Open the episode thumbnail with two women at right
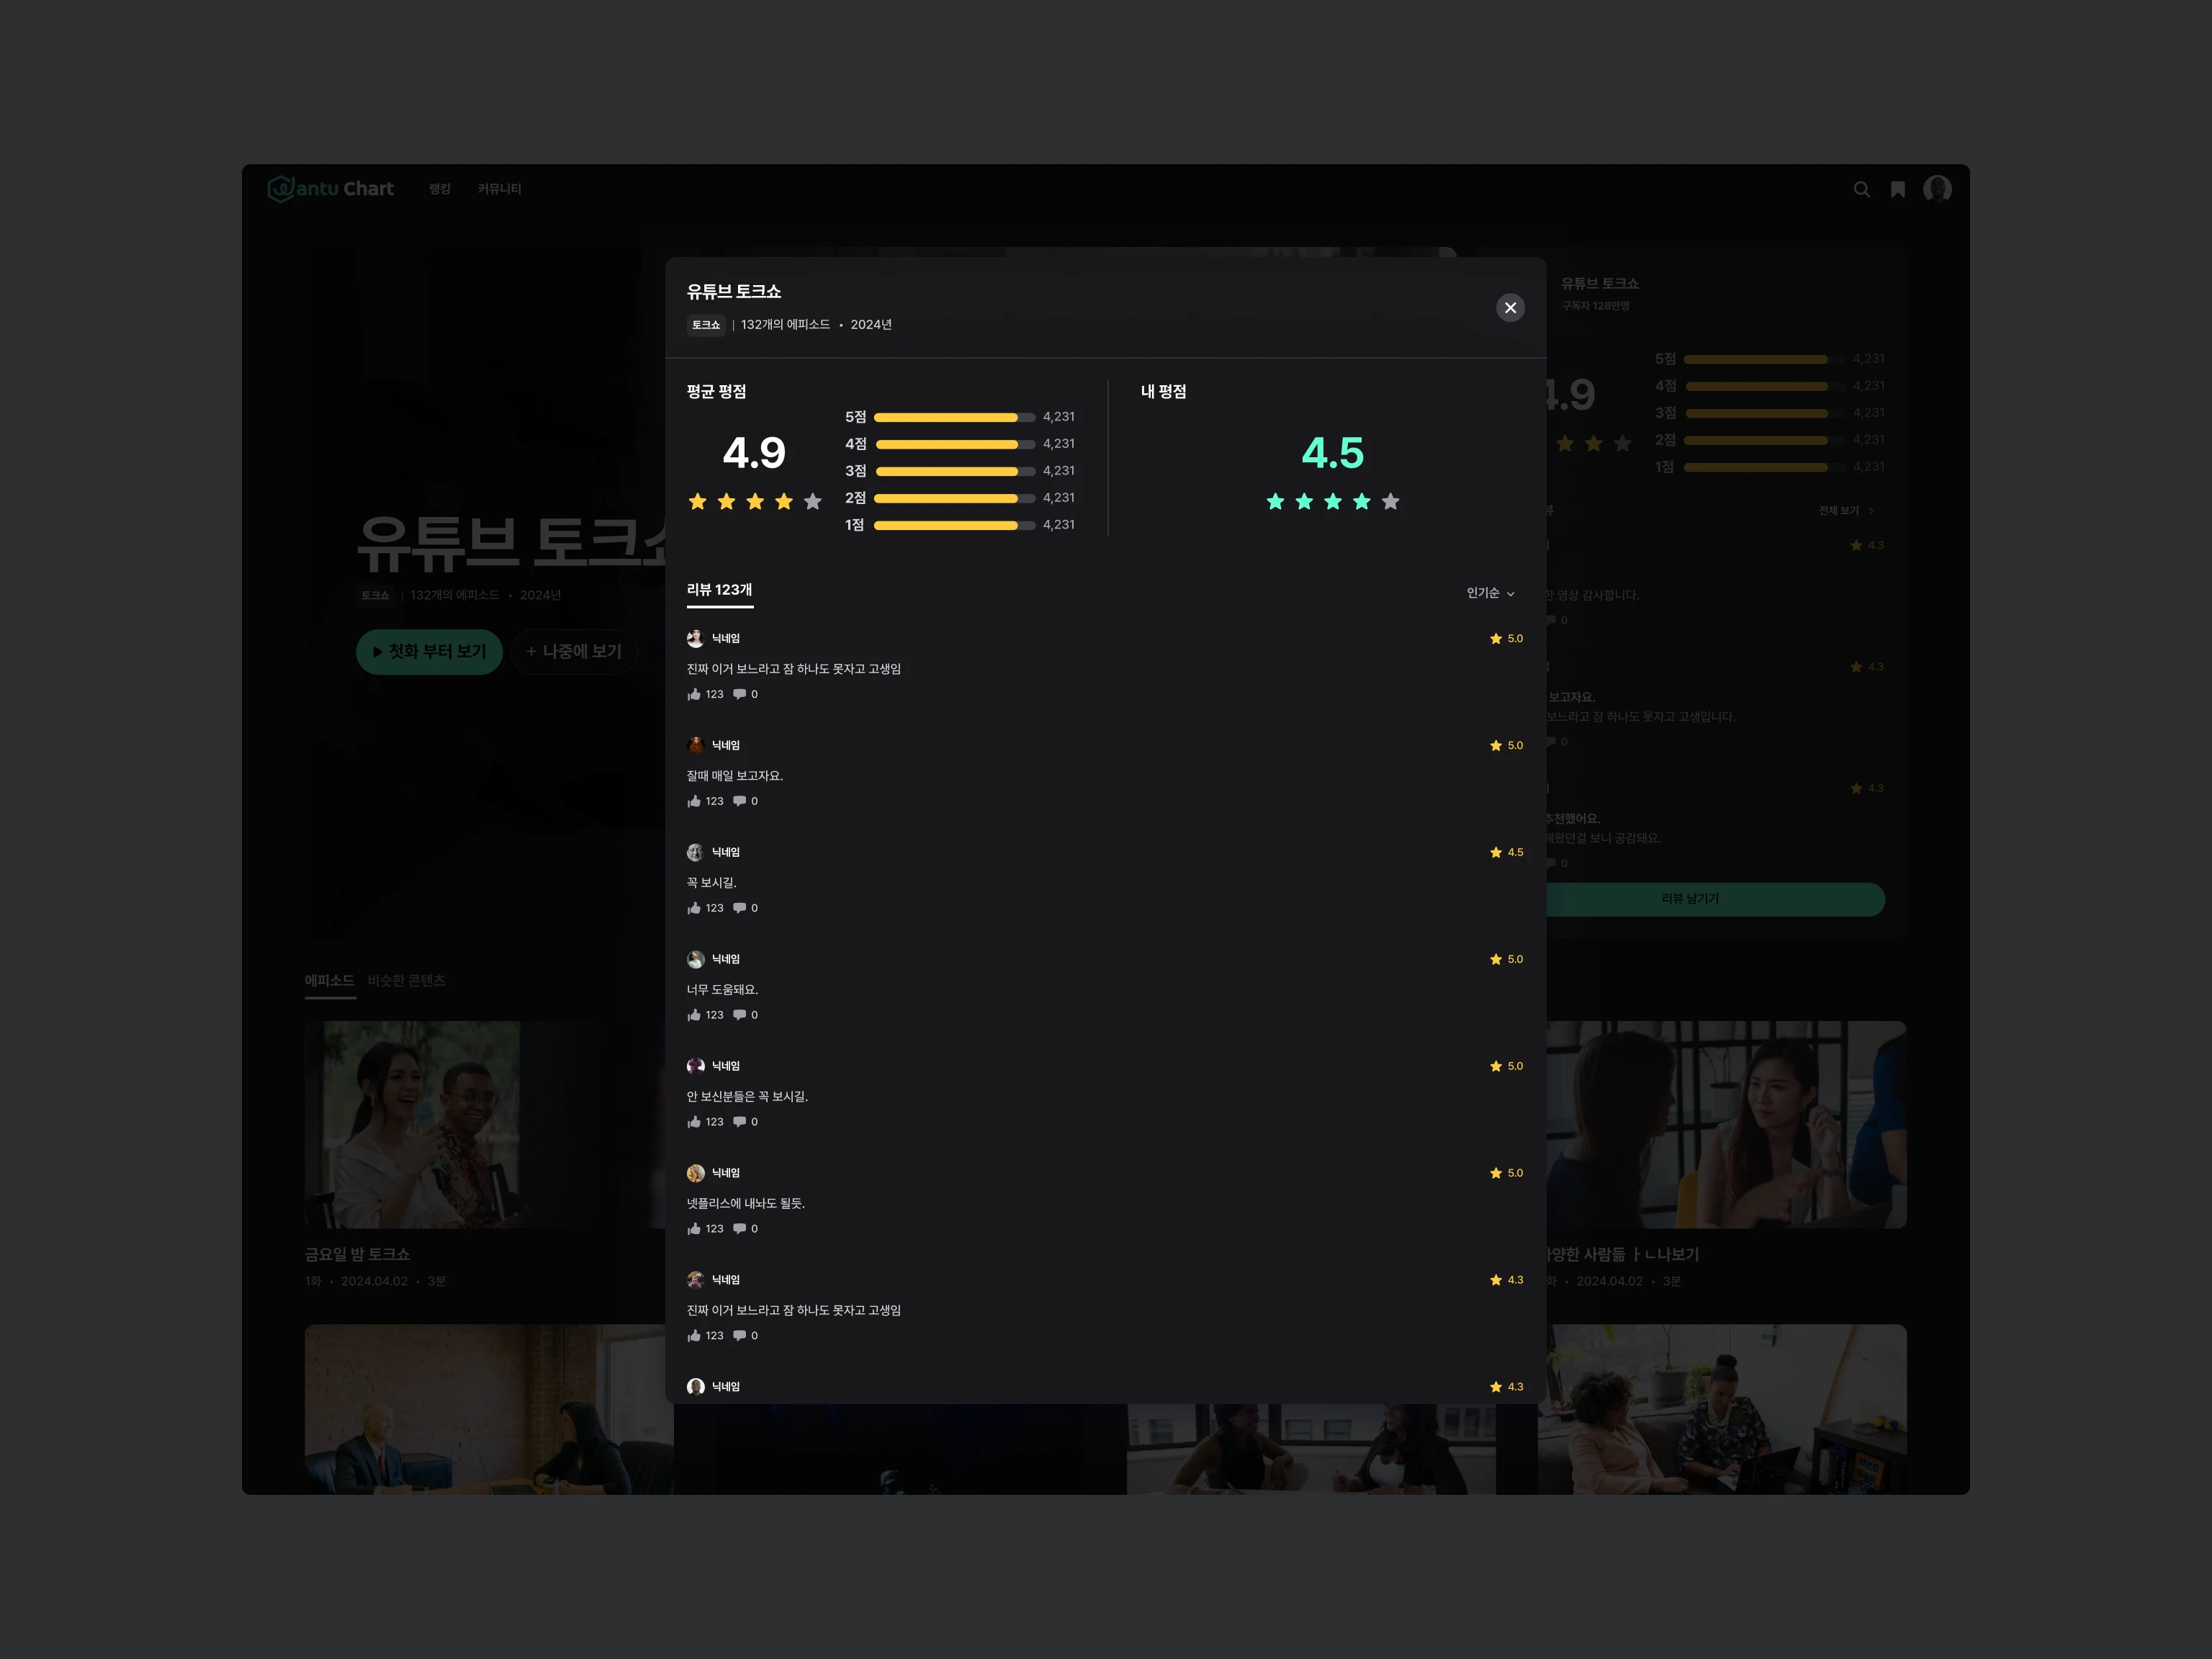Image resolution: width=2212 pixels, height=1659 pixels. pyautogui.click(x=1723, y=1124)
